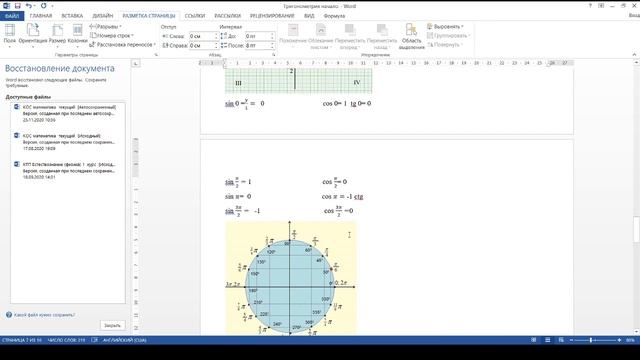Open Параметры страницы dialog launcher
640x360 pixels.
point(156,54)
